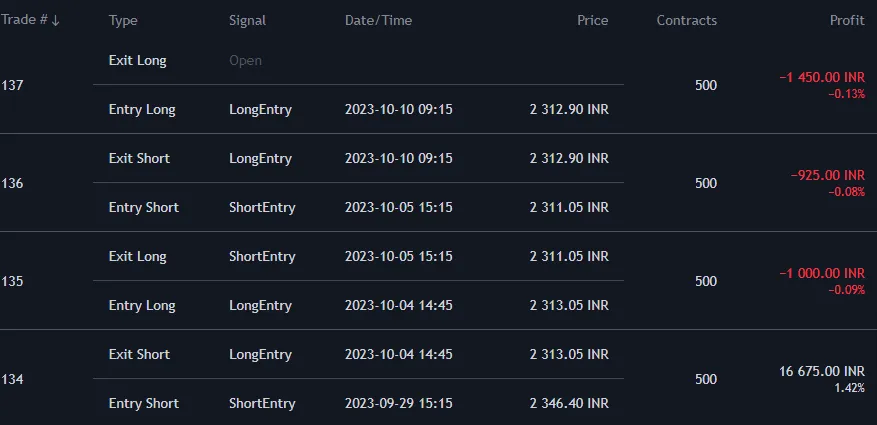Click the Type column header
Screen dimensions: 877x425
123,20
